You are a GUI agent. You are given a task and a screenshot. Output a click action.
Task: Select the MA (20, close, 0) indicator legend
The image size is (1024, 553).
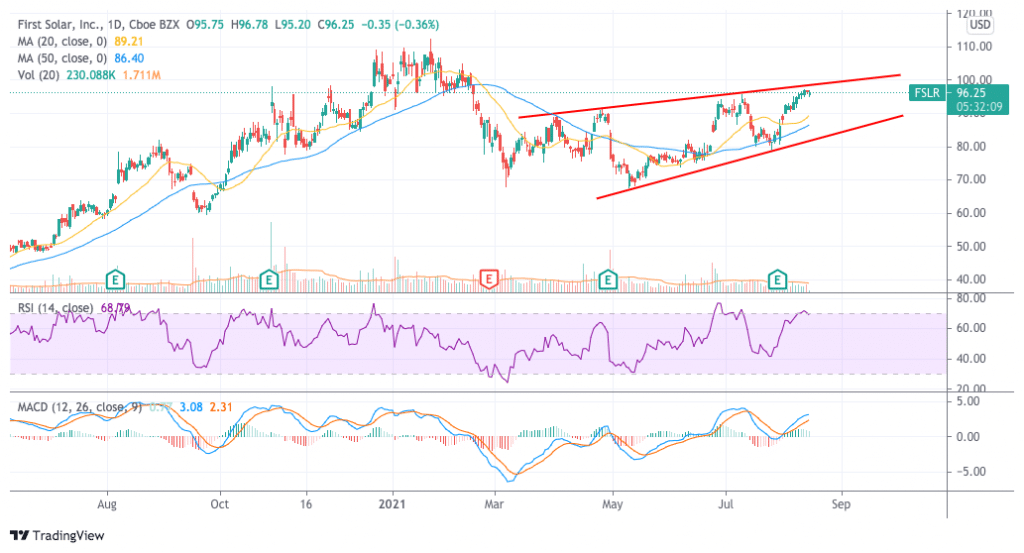(62, 41)
